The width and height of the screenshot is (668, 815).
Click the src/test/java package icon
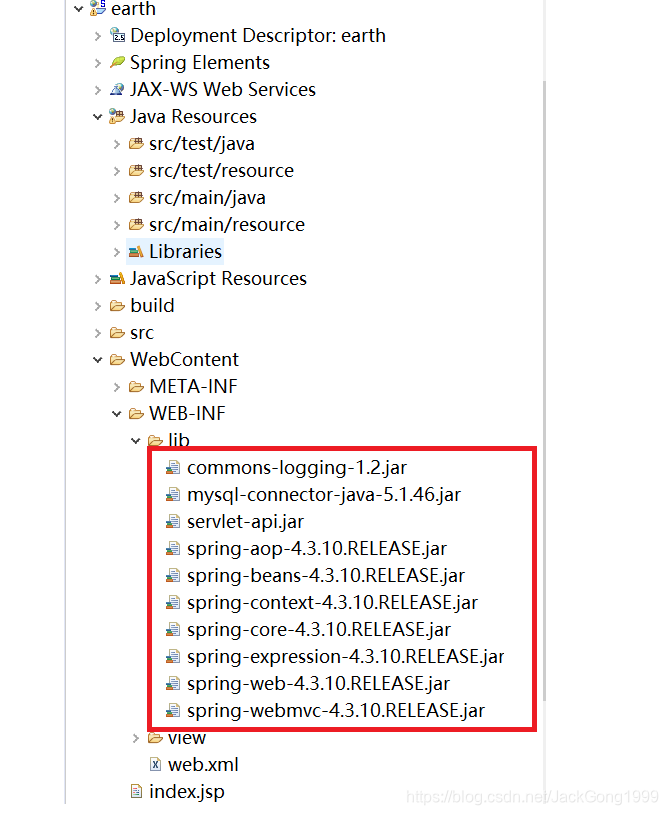point(136,143)
